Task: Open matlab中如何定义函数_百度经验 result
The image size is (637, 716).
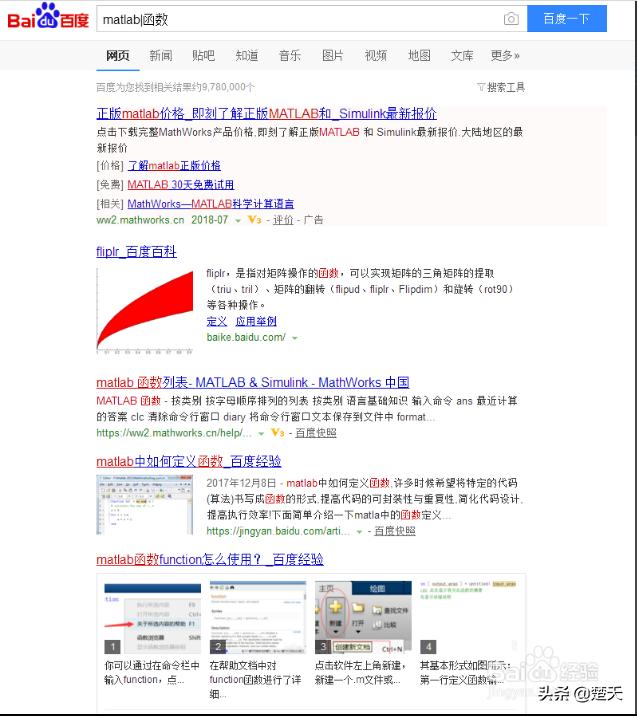Action: pyautogui.click(x=189, y=462)
